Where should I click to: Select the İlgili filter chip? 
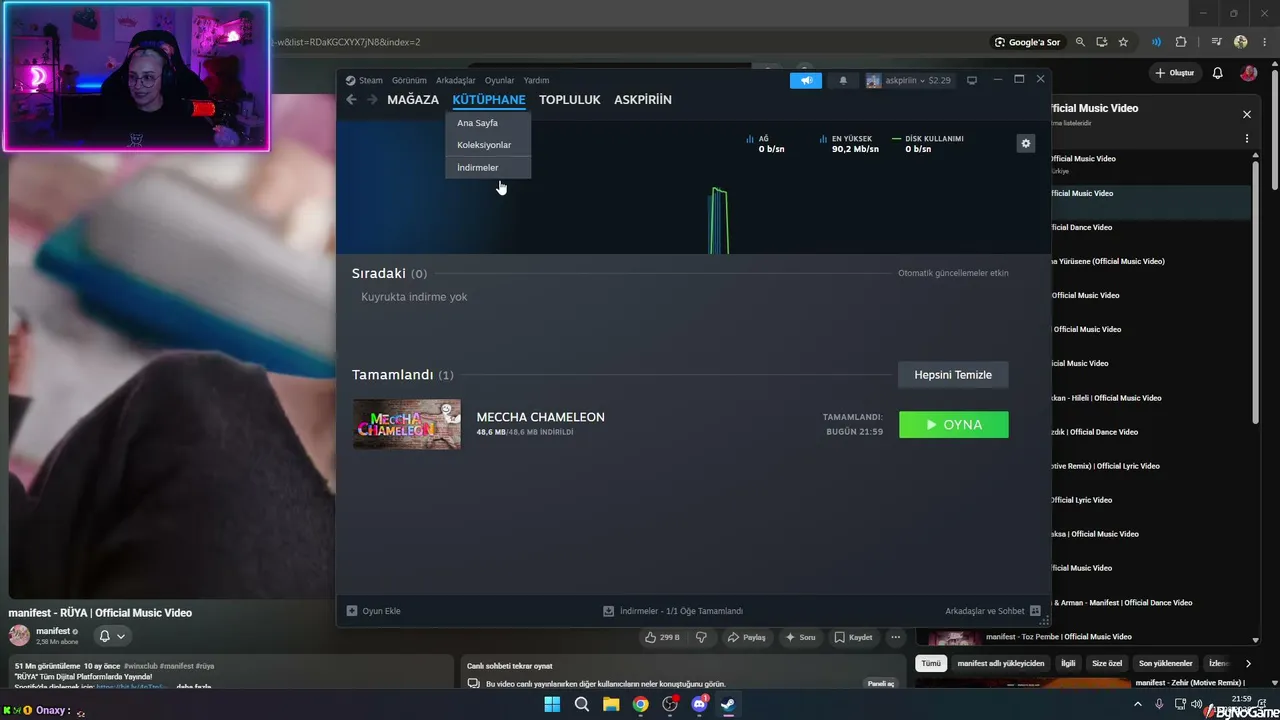click(x=1068, y=663)
